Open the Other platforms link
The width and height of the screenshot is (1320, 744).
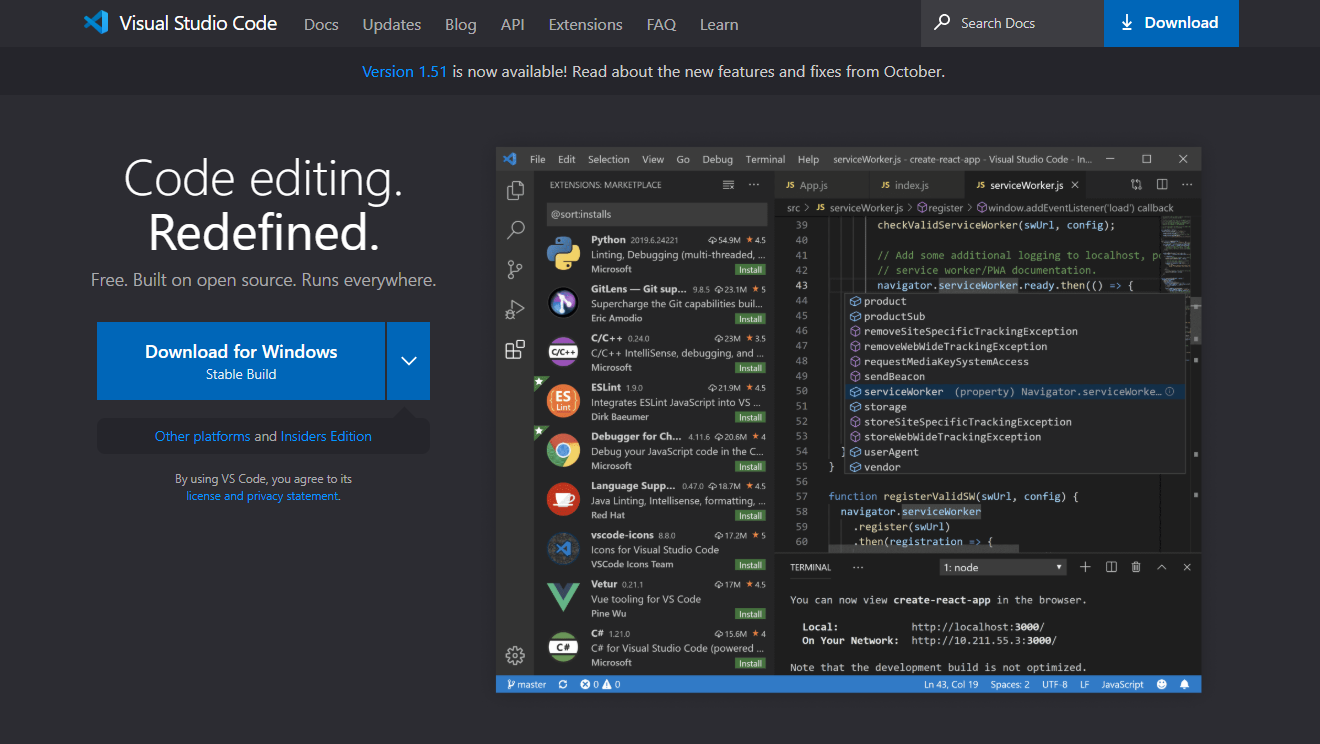pyautogui.click(x=202, y=436)
